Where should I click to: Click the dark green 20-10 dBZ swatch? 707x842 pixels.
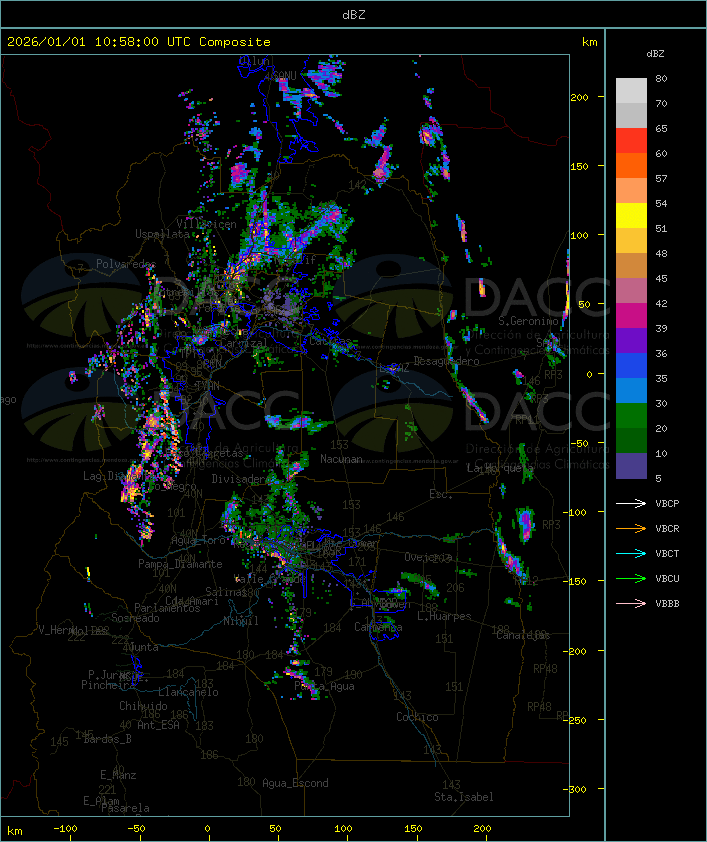click(631, 440)
